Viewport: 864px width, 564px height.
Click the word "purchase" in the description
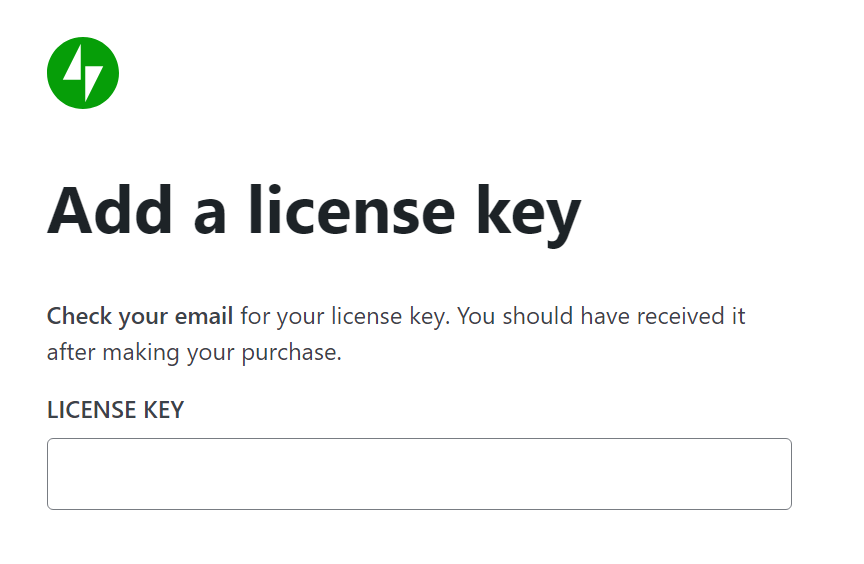[289, 353]
